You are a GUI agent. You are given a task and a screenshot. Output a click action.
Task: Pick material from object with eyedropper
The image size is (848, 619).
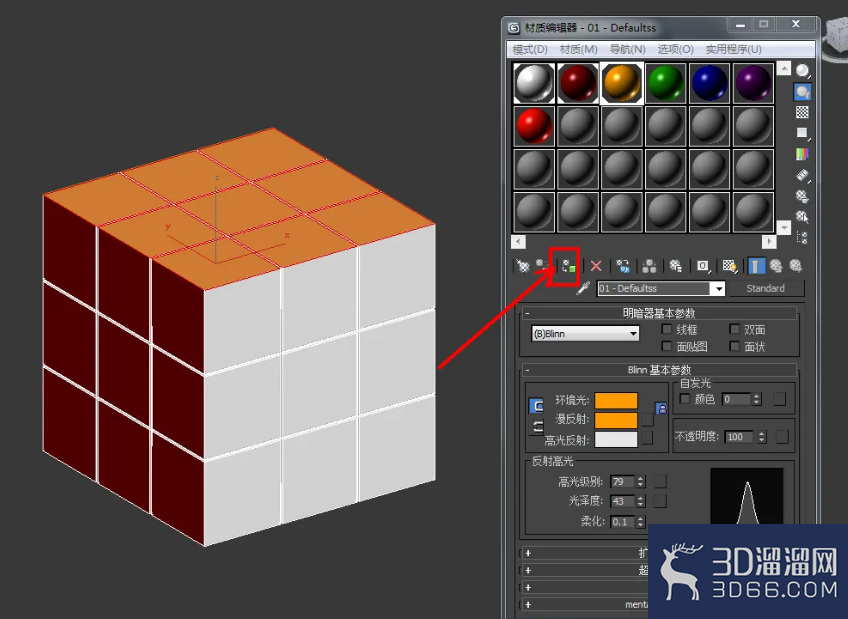(583, 288)
